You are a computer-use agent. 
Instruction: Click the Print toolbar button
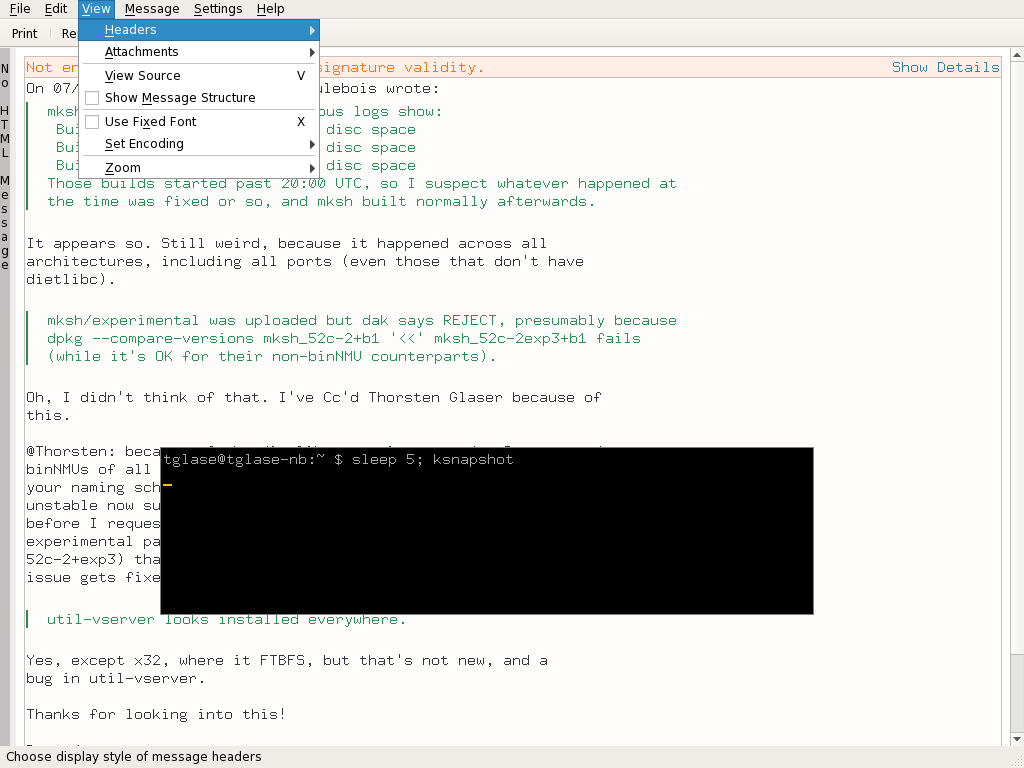[25, 33]
